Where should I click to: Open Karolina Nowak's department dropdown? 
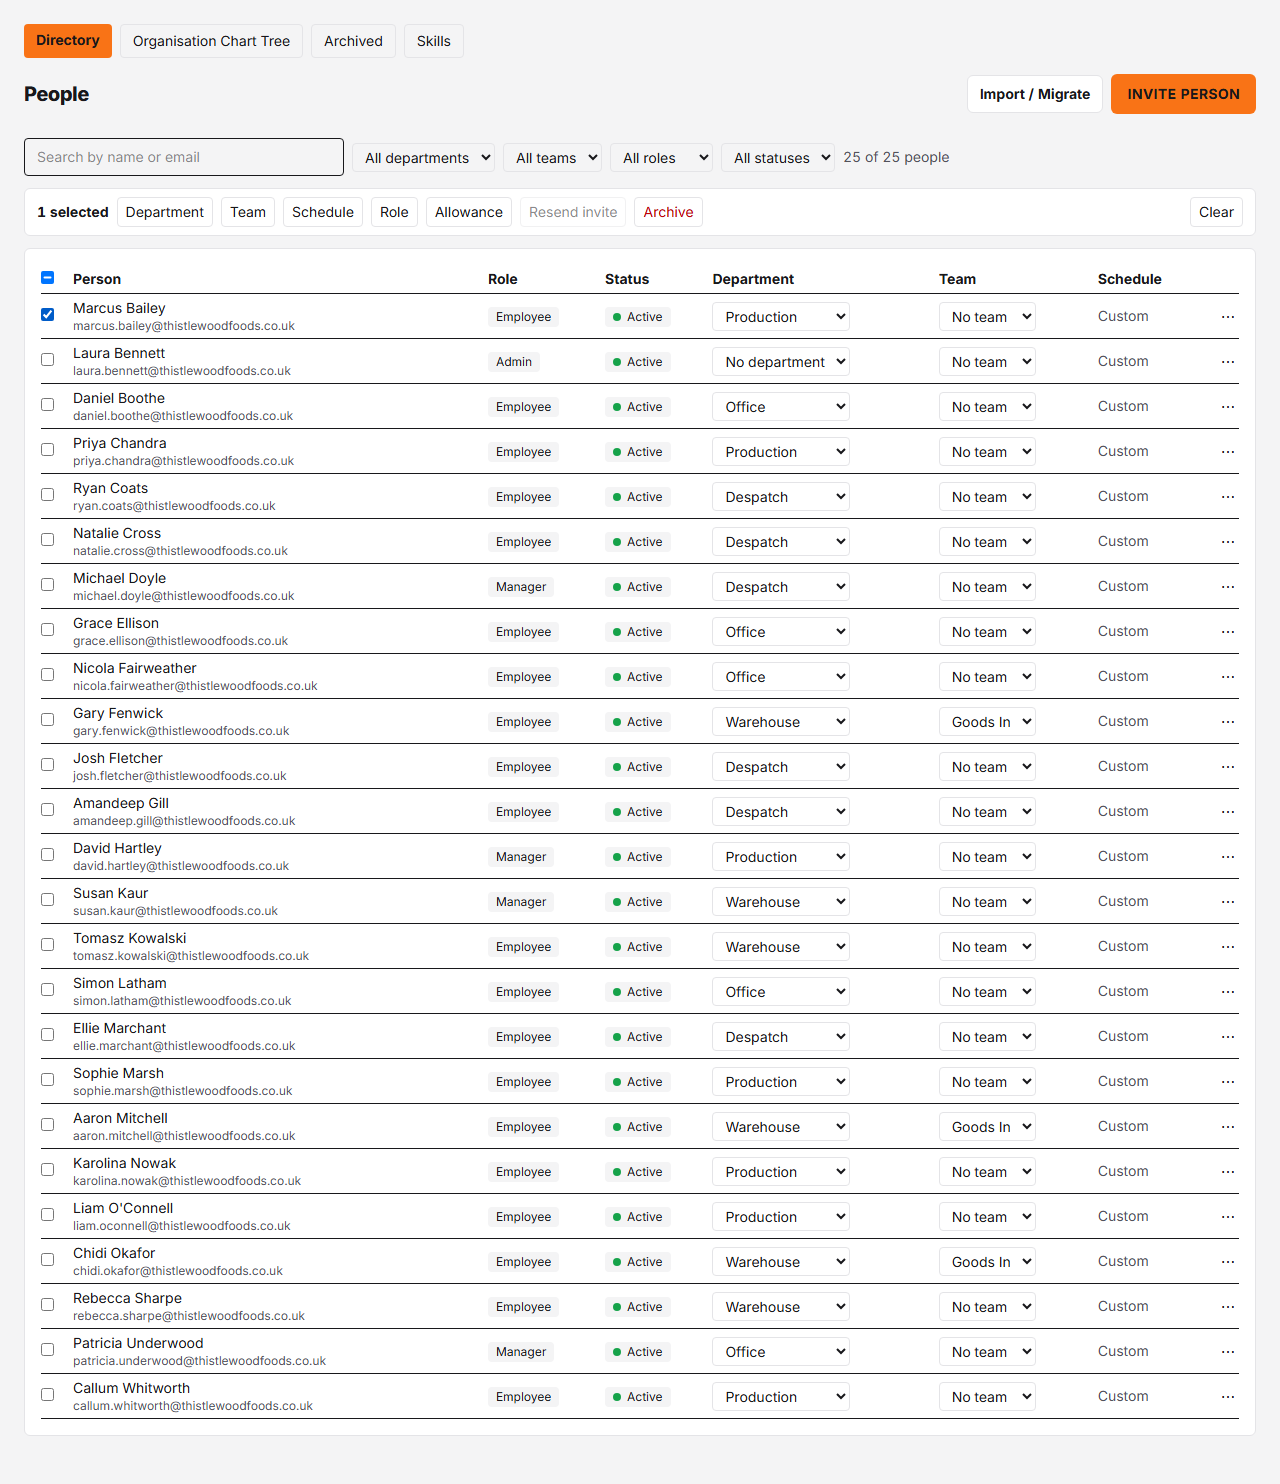click(x=781, y=1172)
